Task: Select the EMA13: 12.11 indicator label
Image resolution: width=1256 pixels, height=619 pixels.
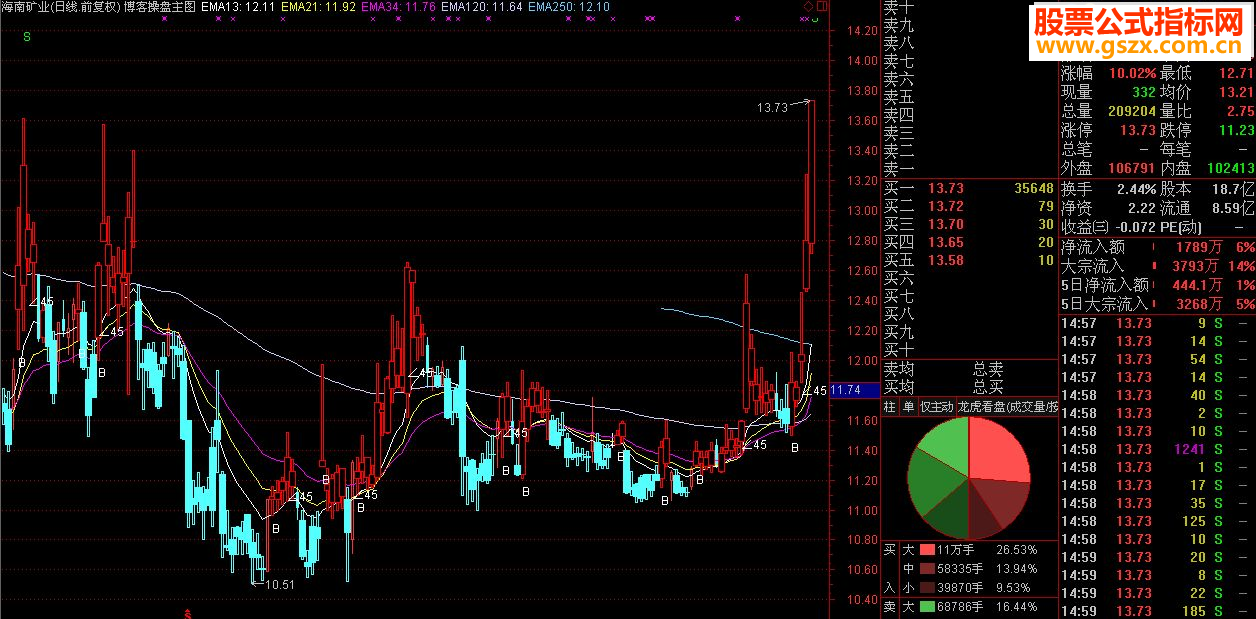Action: point(237,7)
